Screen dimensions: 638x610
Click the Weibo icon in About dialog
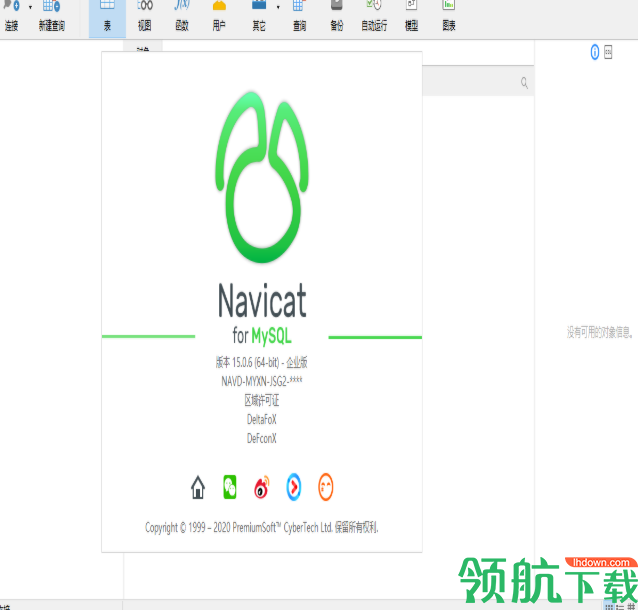pyautogui.click(x=262, y=487)
